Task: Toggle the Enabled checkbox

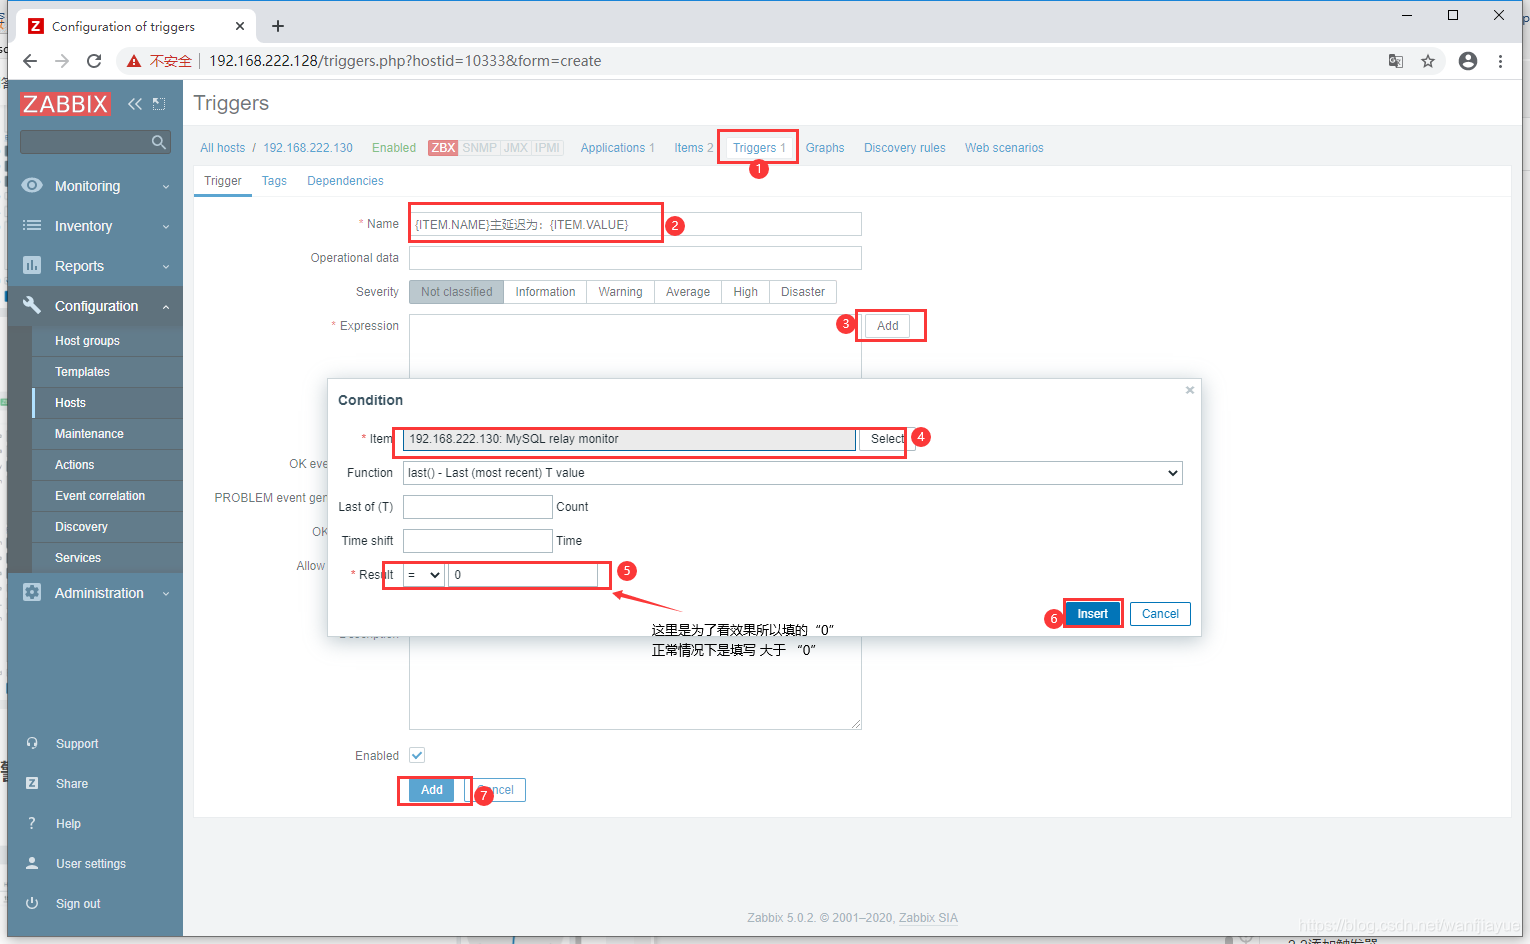Action: (417, 755)
